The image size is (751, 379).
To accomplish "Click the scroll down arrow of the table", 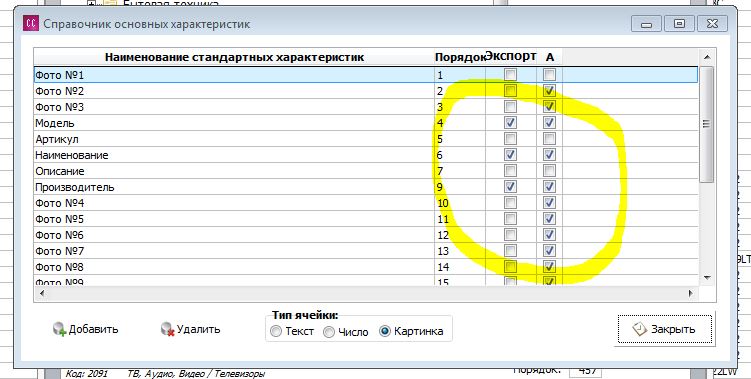I will (707, 278).
